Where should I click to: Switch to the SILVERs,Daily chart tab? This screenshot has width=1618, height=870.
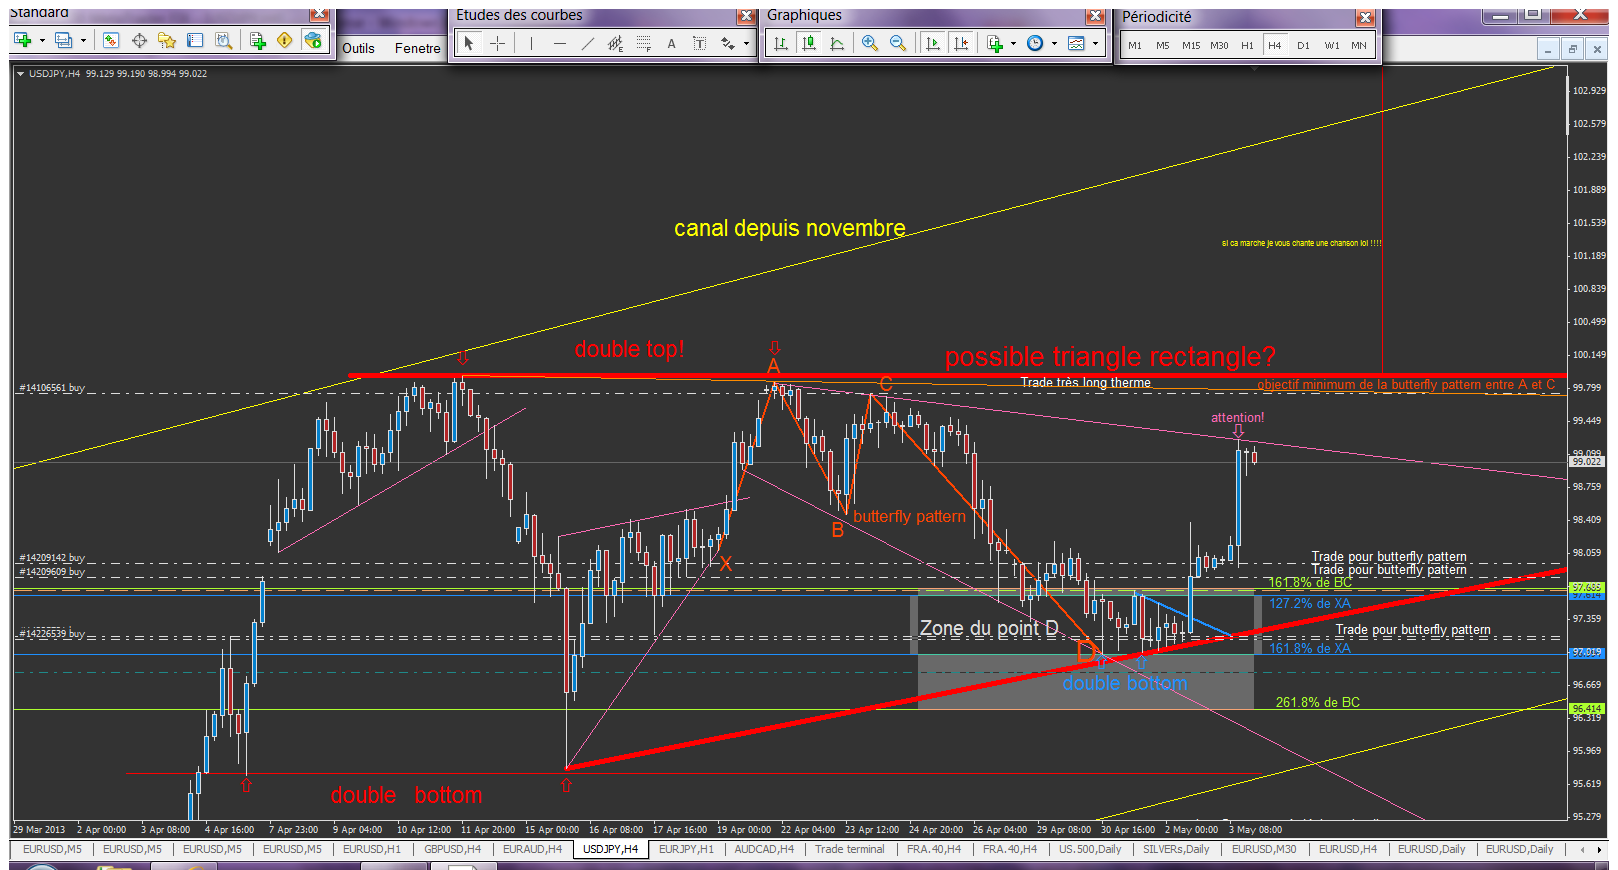[1176, 849]
